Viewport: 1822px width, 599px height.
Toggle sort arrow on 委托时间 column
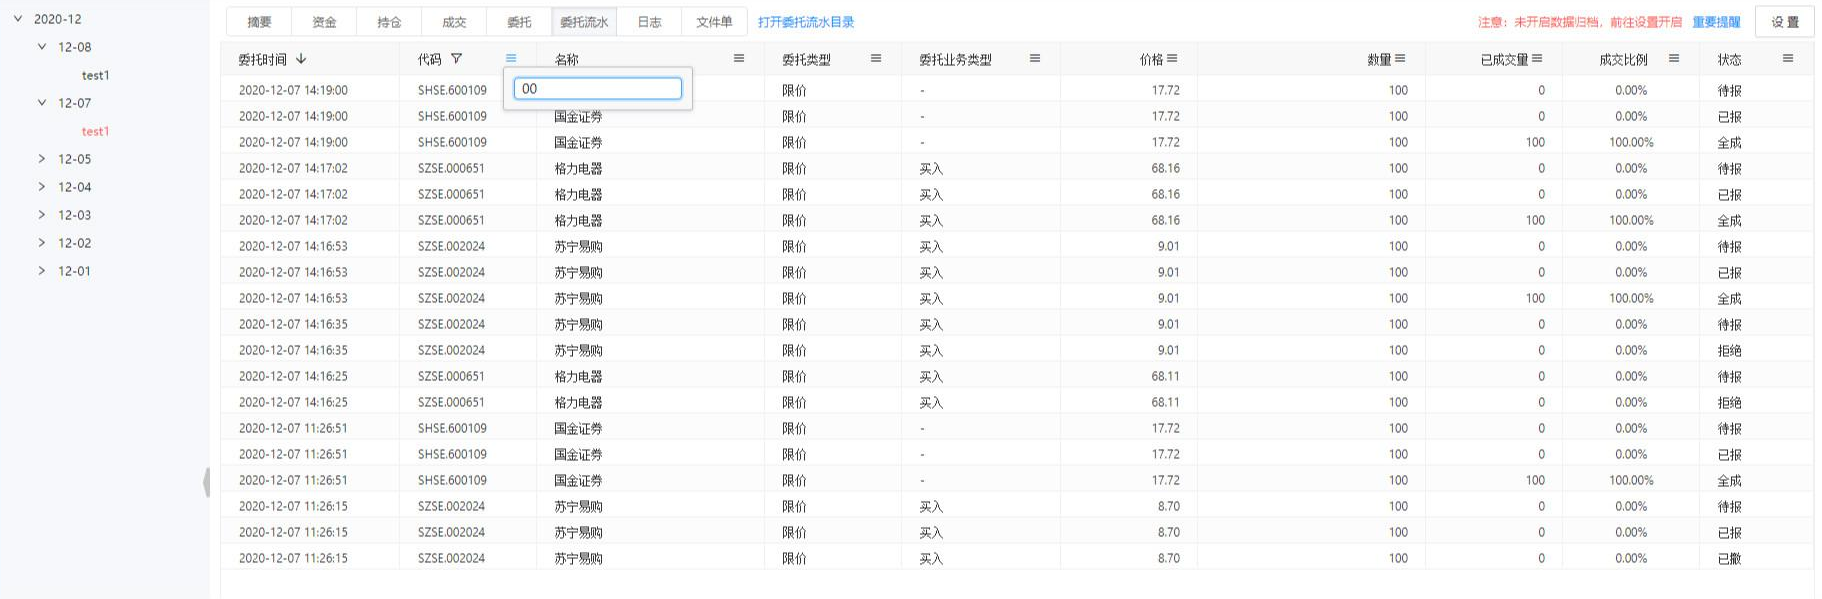pos(301,59)
